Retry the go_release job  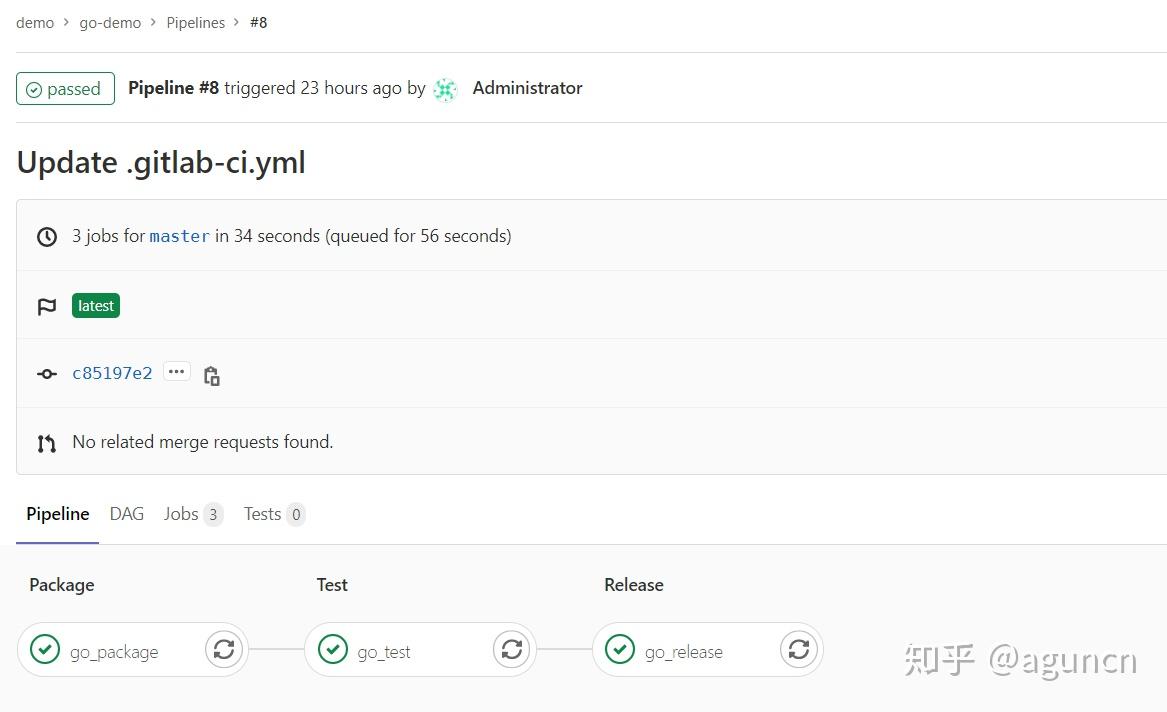[798, 649]
